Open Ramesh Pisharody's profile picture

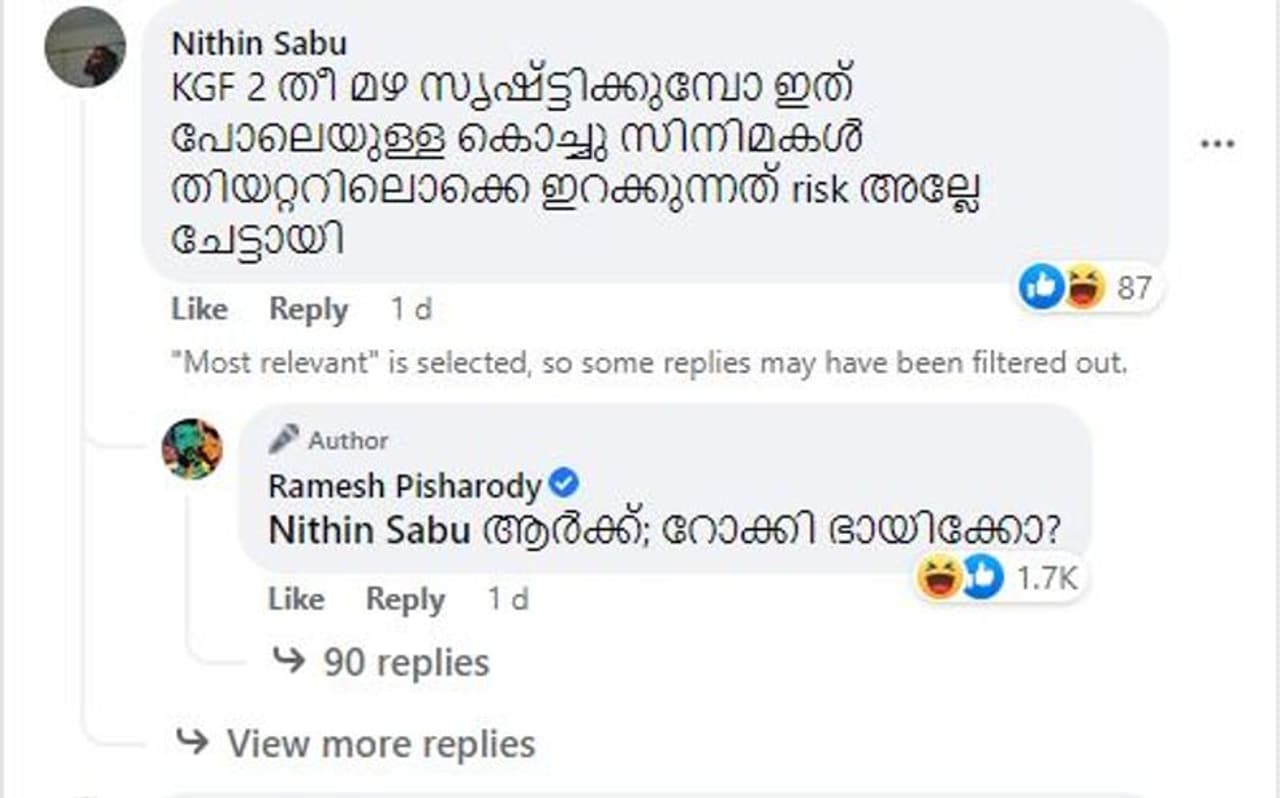coord(192,449)
